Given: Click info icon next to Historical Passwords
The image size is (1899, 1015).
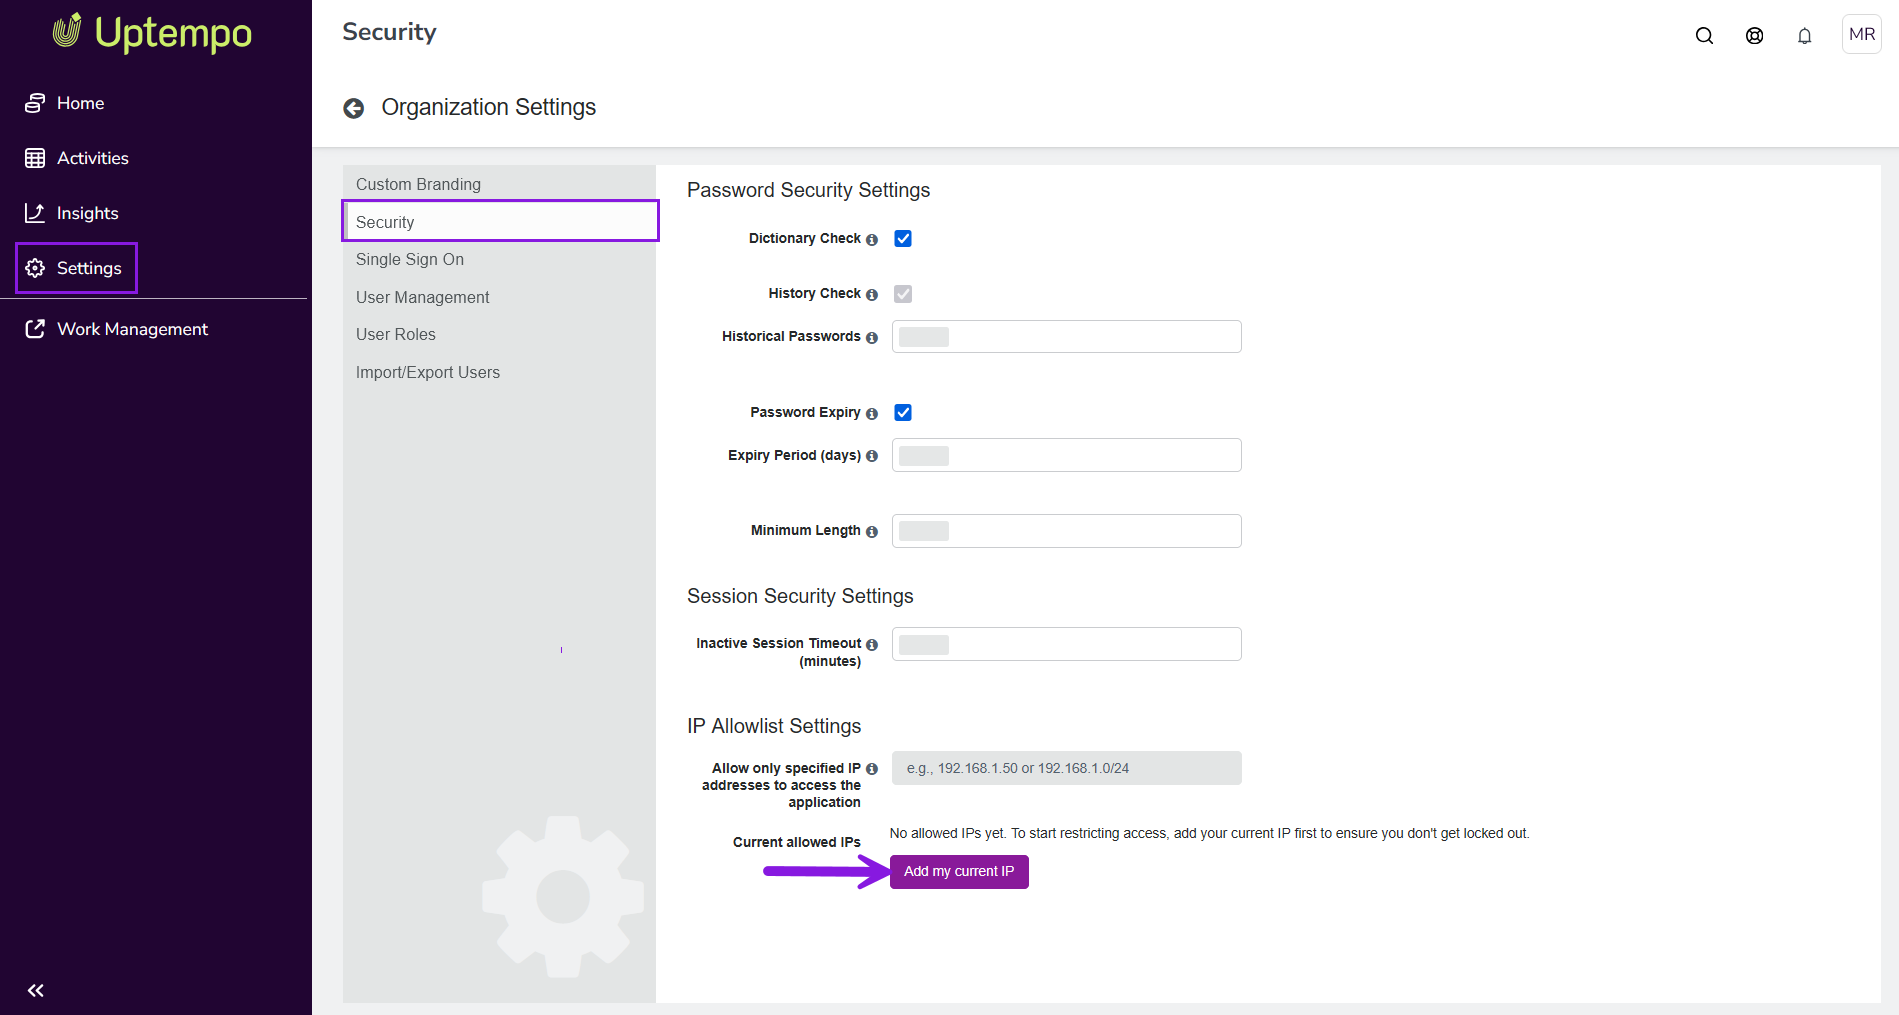Looking at the screenshot, I should tap(872, 338).
